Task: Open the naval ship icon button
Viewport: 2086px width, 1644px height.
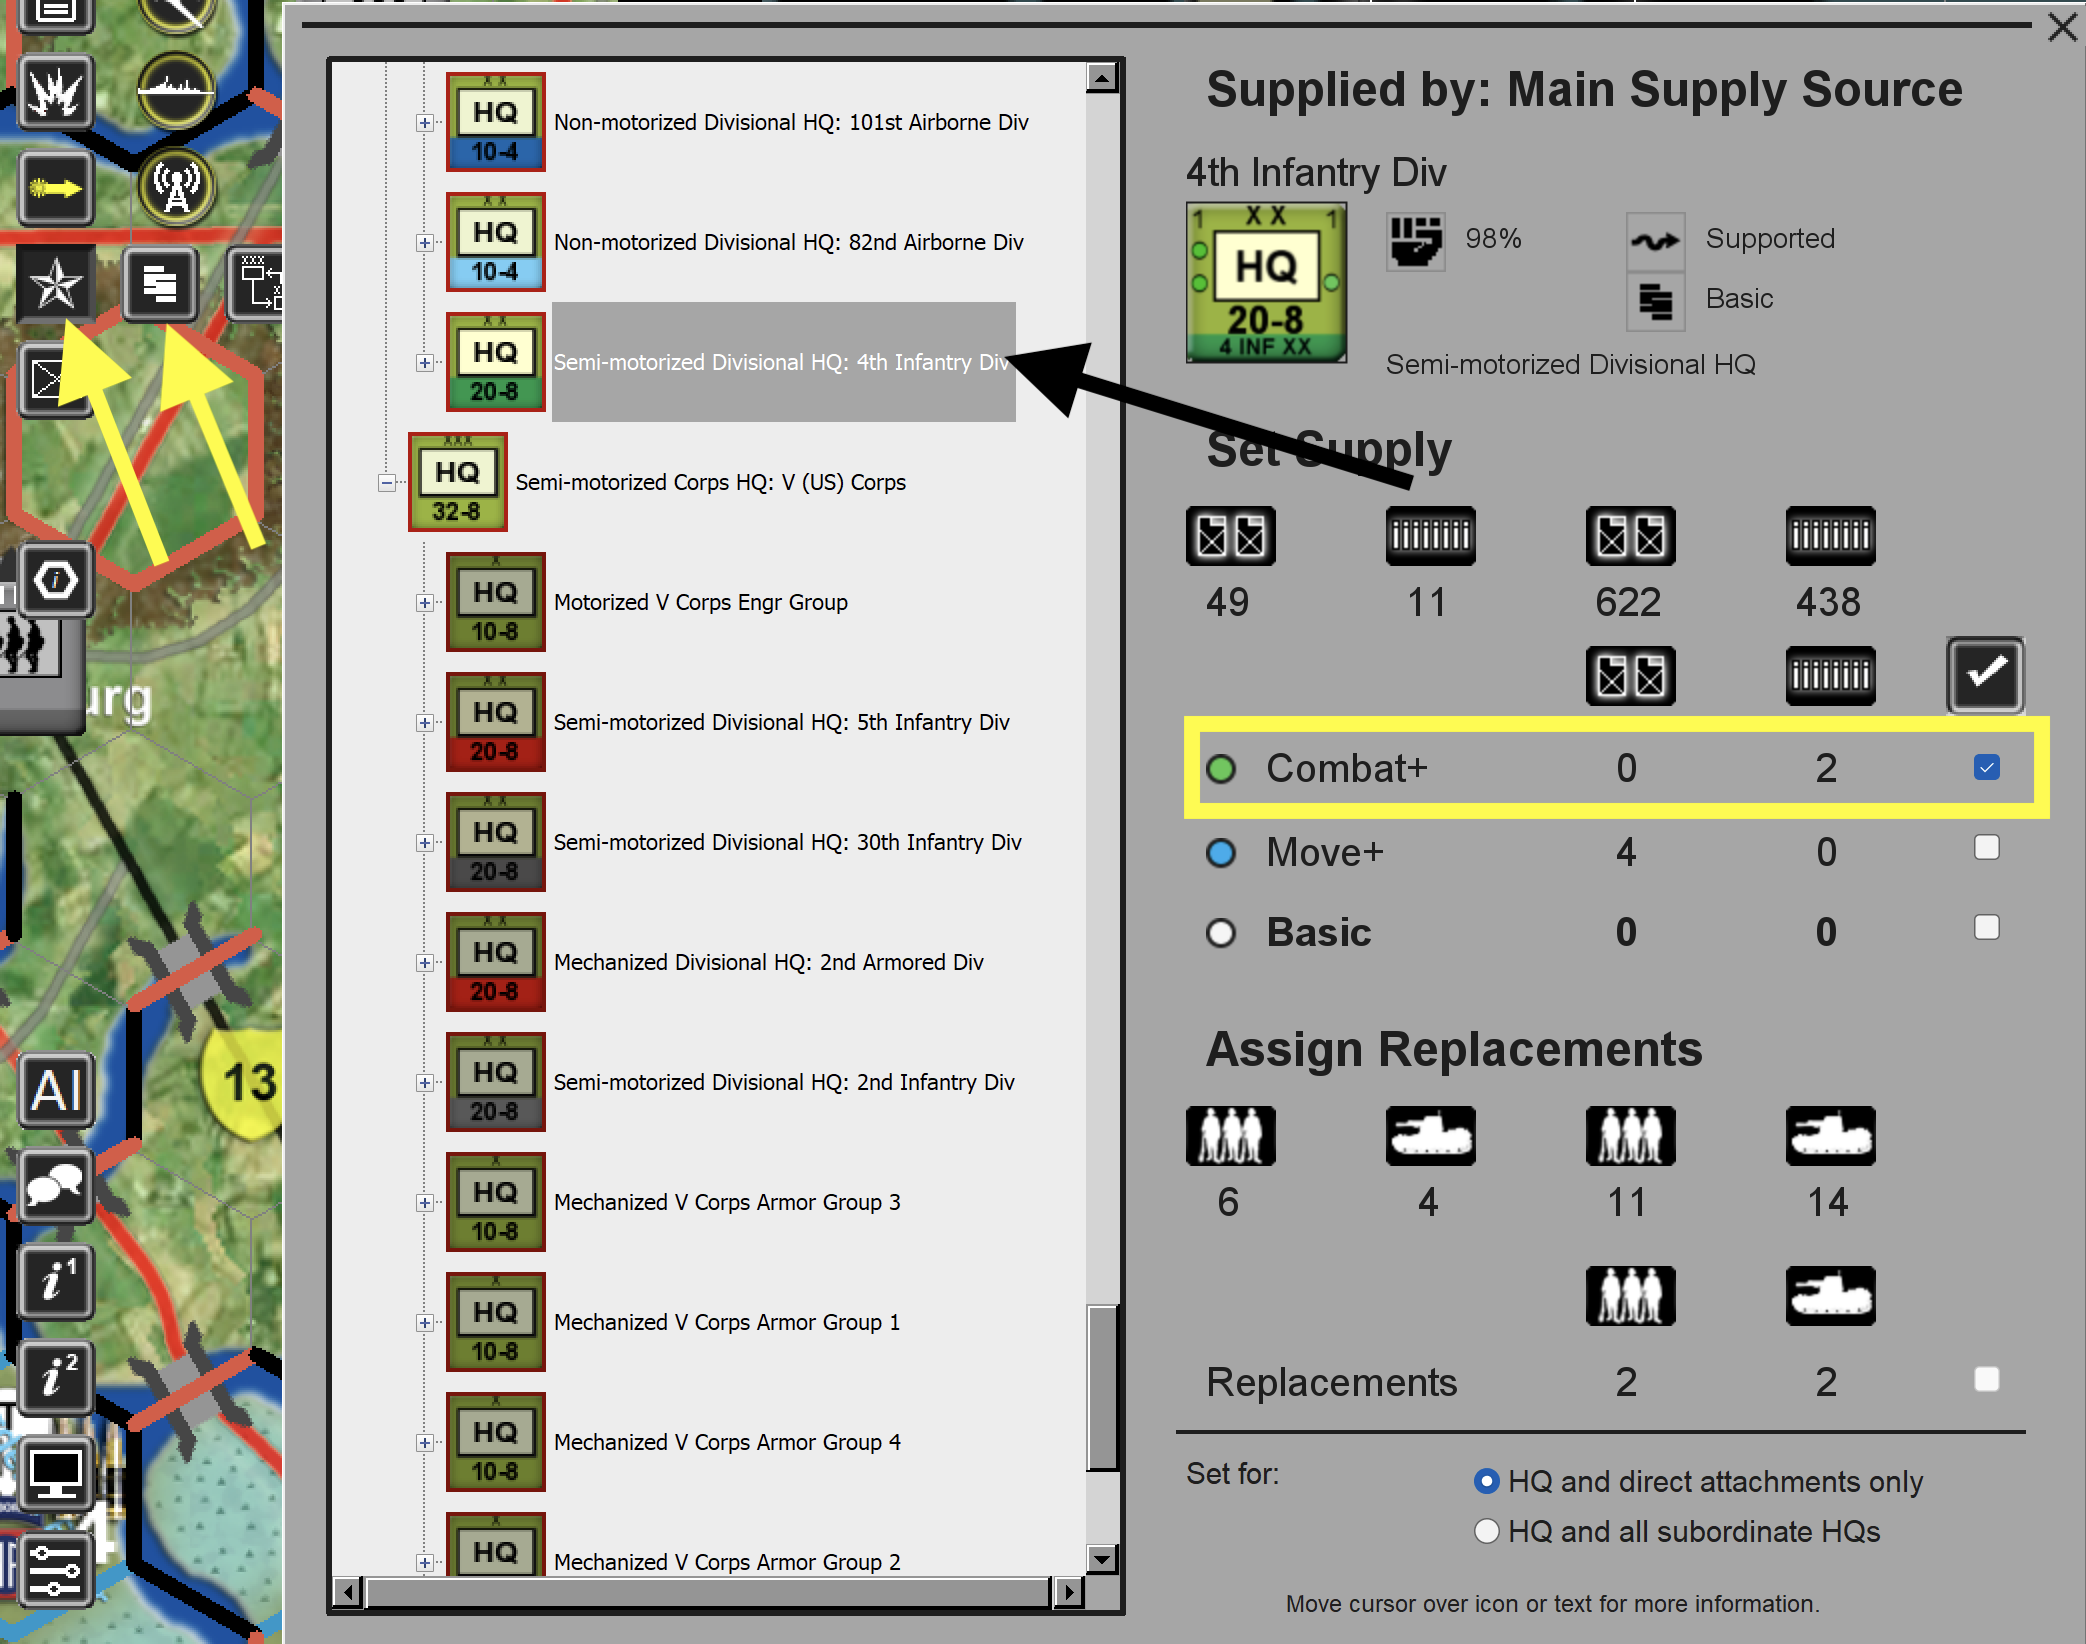Action: (176, 91)
